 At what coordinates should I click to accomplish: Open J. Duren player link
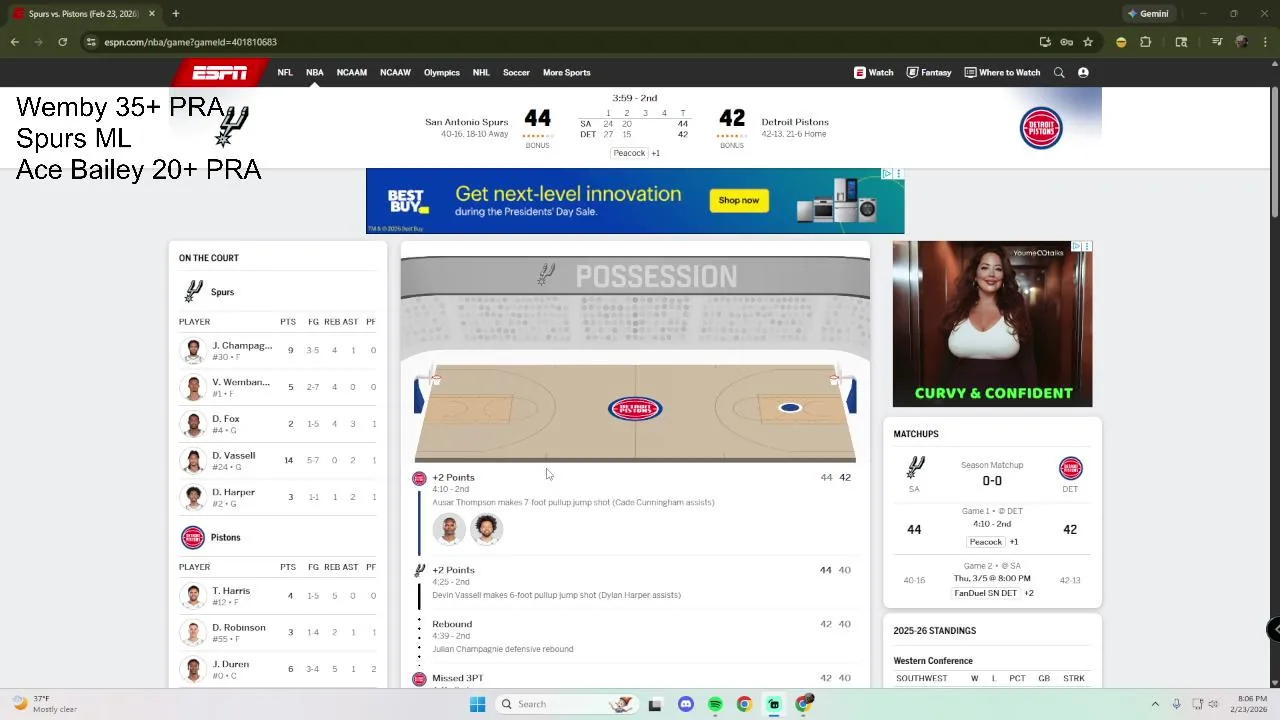(231, 664)
